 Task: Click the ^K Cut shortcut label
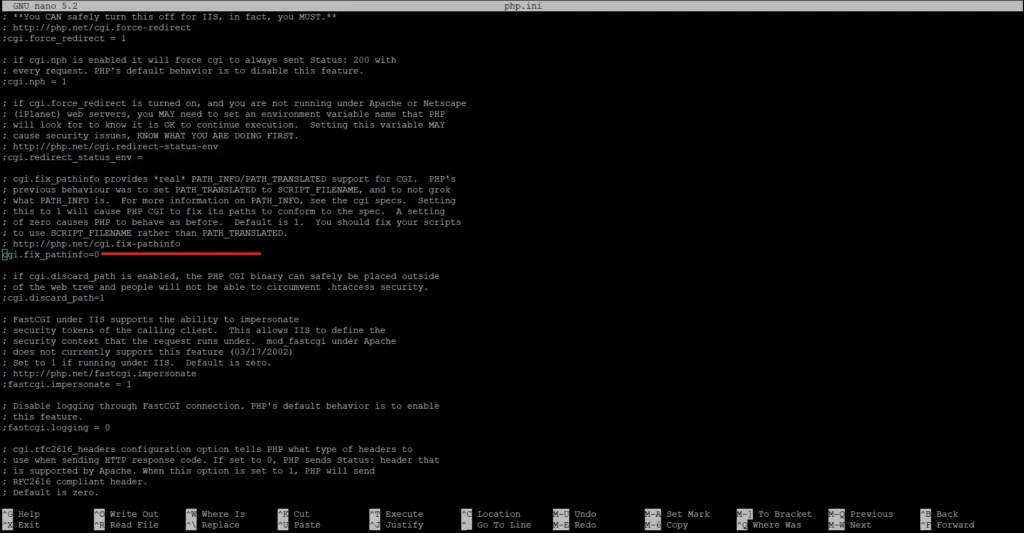tap(294, 514)
